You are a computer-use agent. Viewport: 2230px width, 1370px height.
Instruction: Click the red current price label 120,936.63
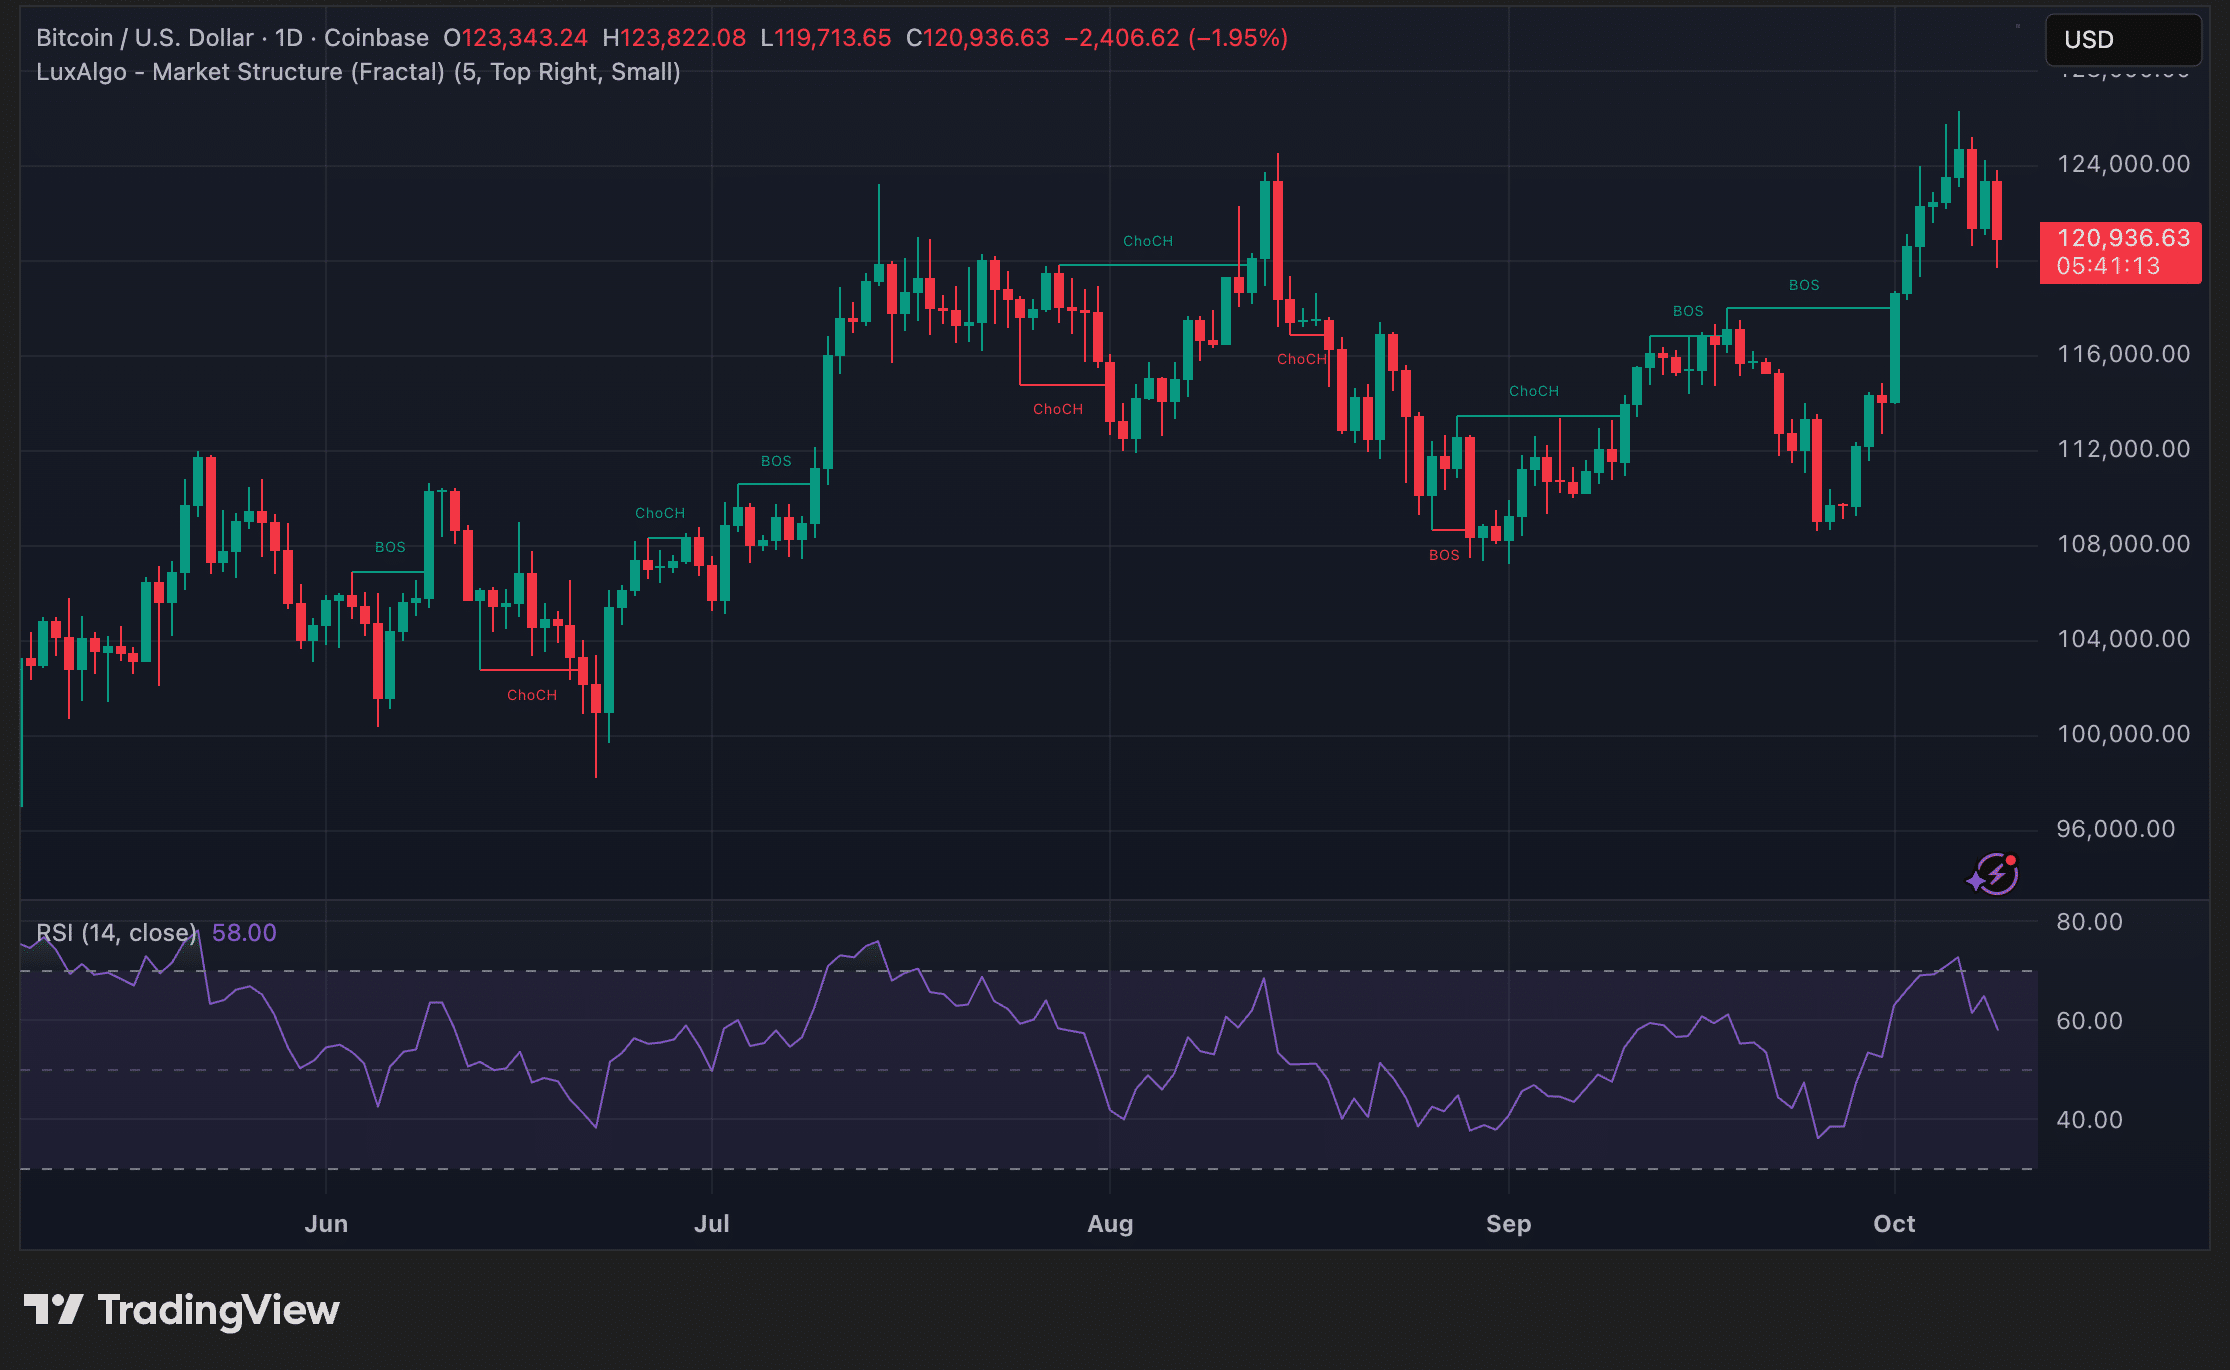(2118, 238)
